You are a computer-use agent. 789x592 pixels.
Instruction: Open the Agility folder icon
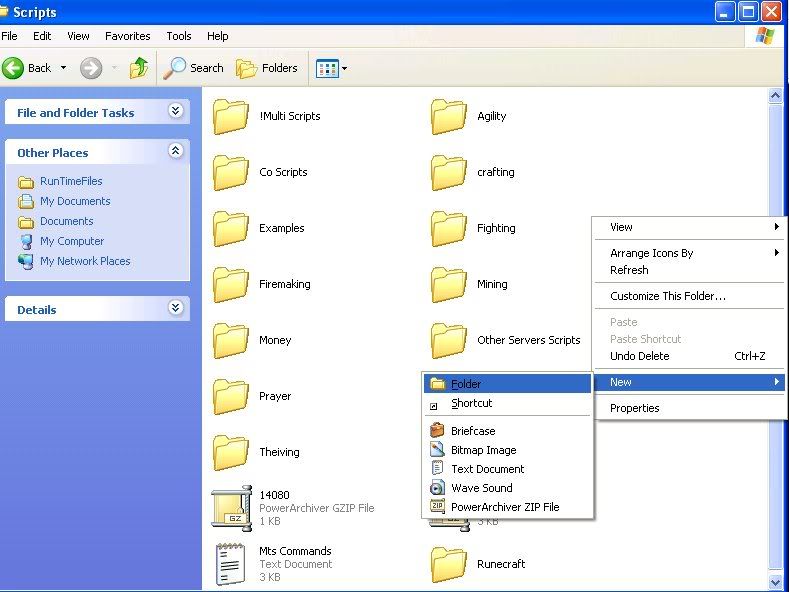coord(449,116)
